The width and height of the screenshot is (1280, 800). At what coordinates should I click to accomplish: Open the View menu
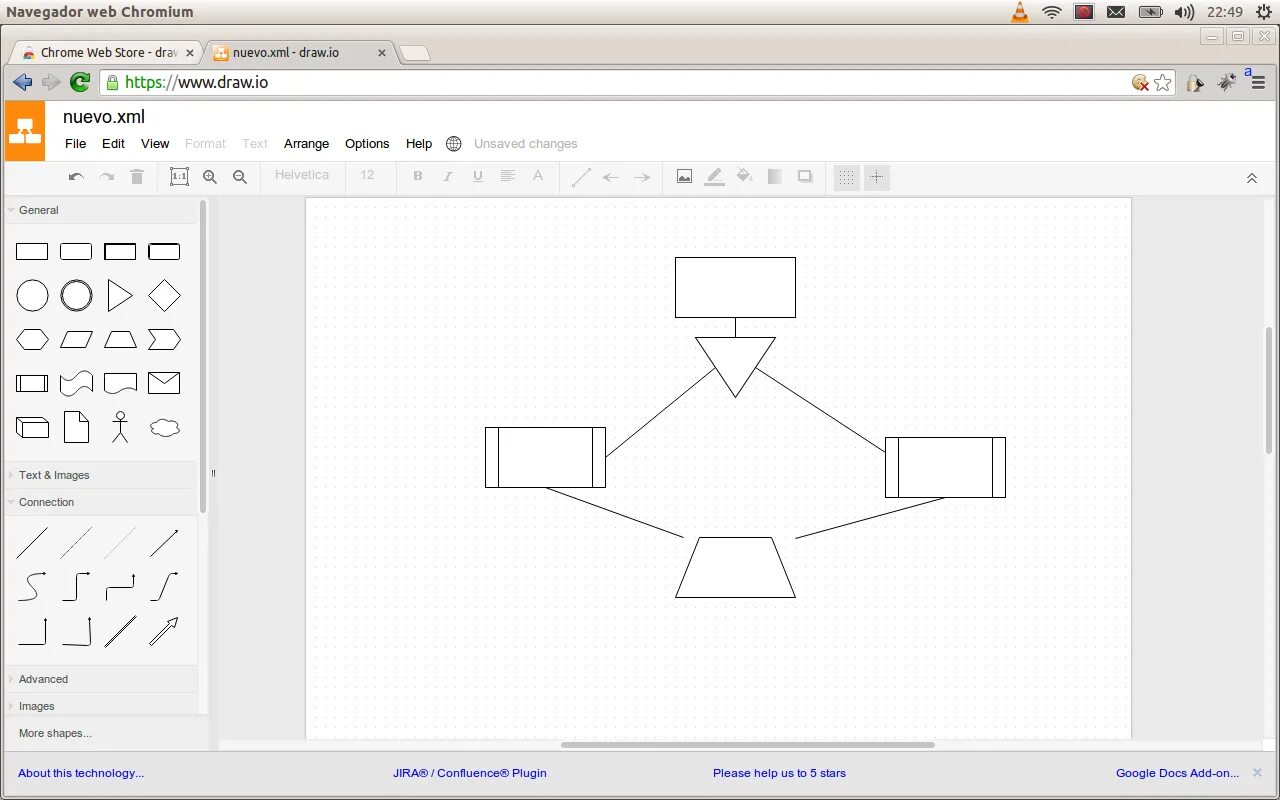point(155,143)
